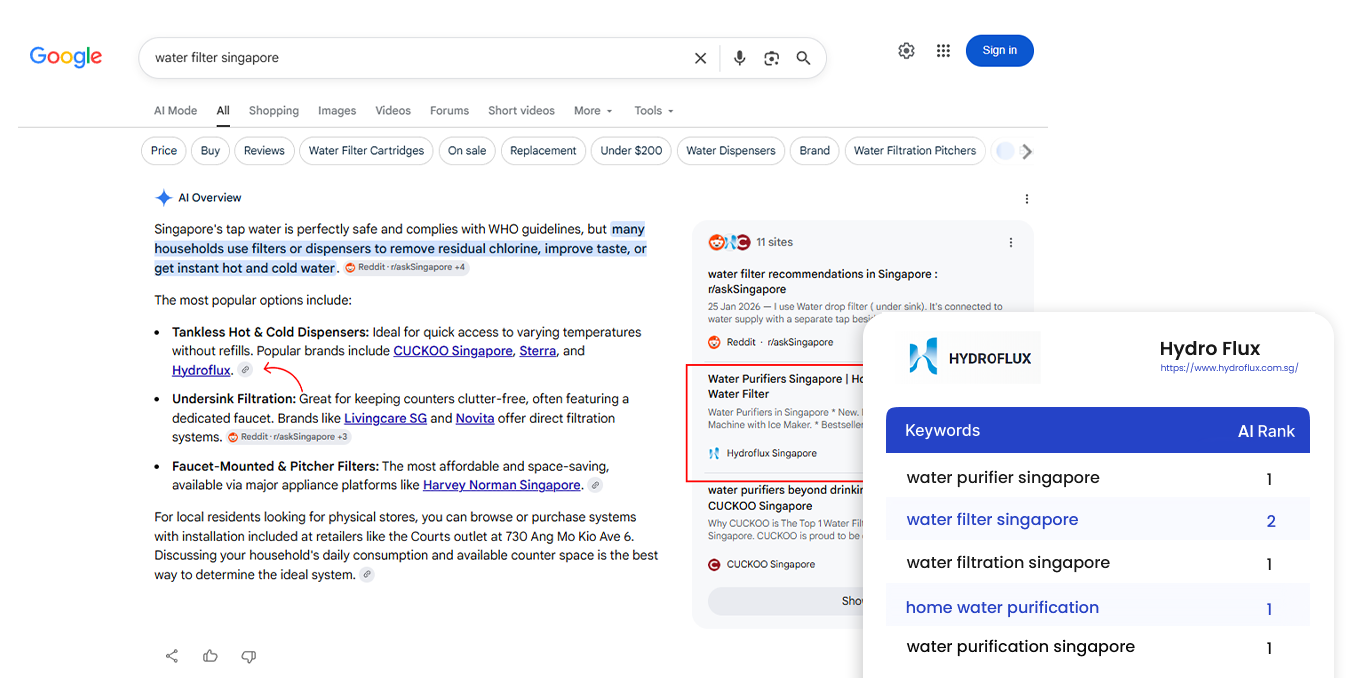Screen dimensions: 1352x678
Task: Start voice search with microphone icon
Action: (x=739, y=58)
